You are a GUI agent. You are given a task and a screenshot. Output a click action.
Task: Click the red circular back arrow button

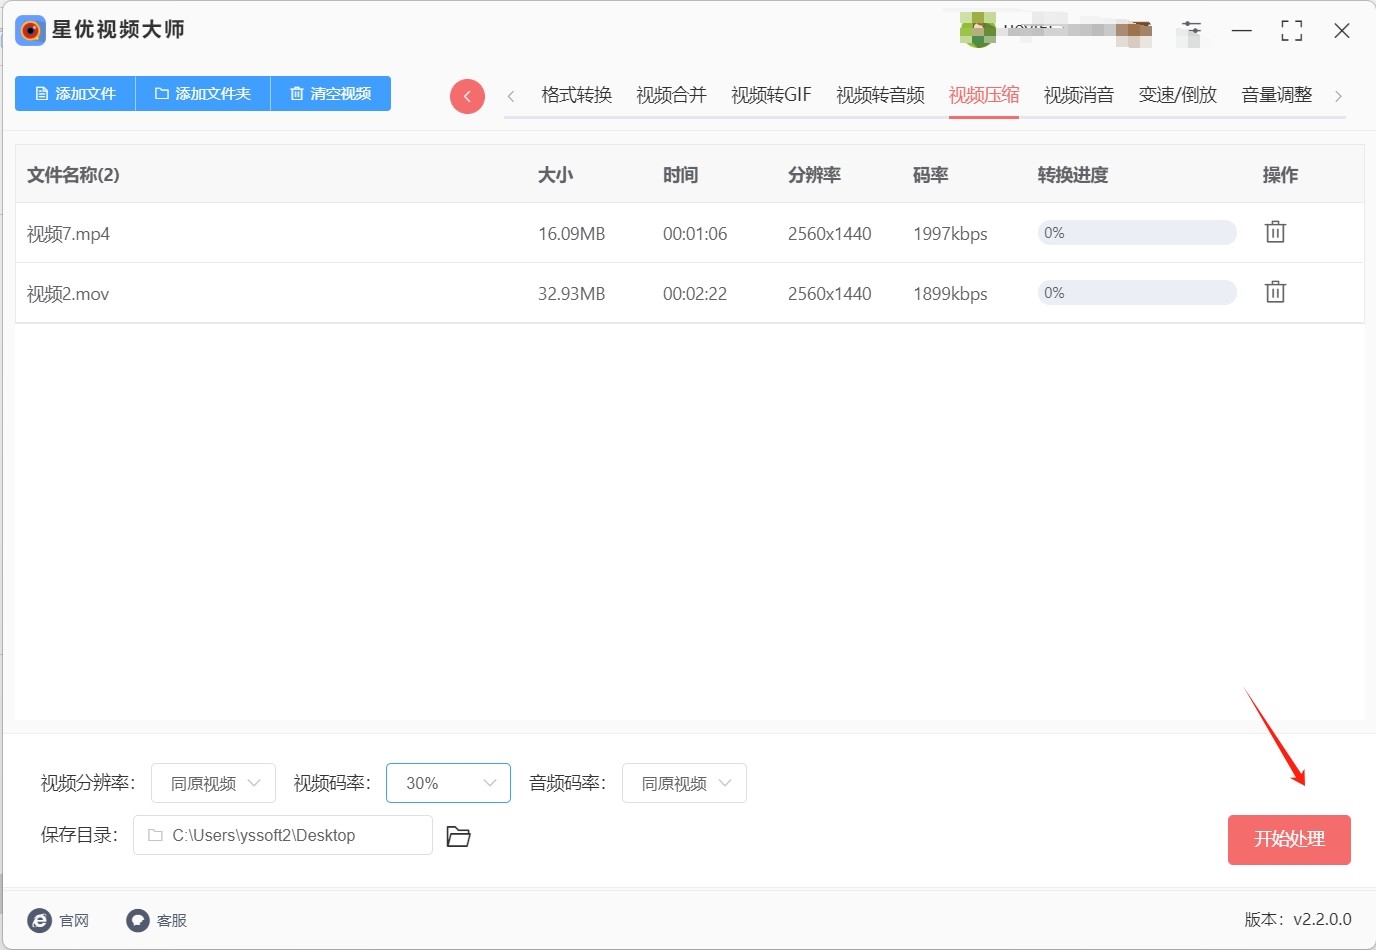pyautogui.click(x=467, y=96)
